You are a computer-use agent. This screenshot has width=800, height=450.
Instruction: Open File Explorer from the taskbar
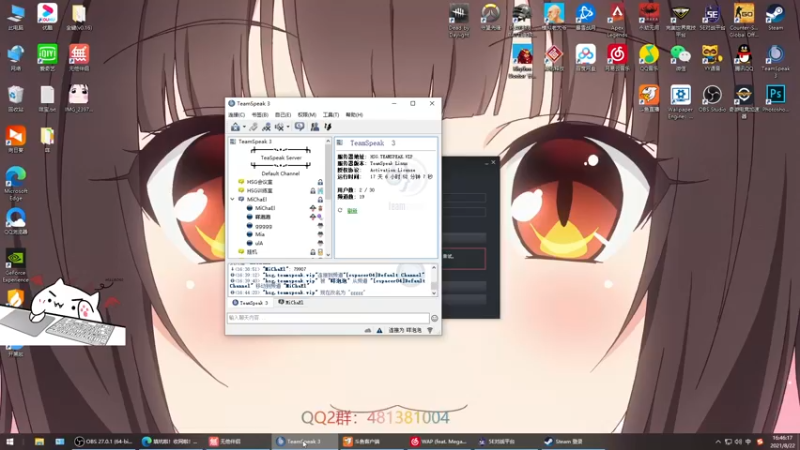(39, 441)
